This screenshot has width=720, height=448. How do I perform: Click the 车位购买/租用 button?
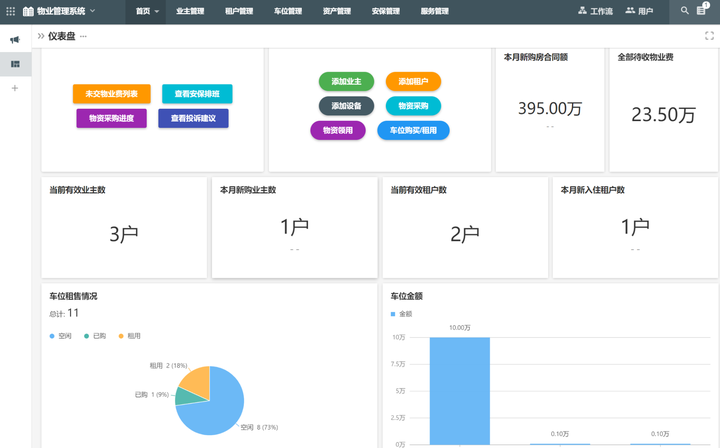(x=413, y=130)
